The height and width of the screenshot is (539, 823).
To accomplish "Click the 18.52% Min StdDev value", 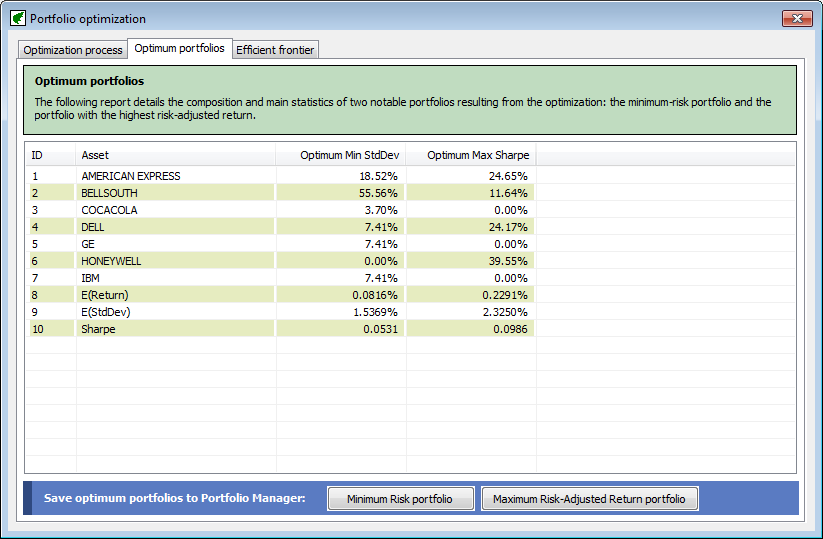I will coord(378,176).
